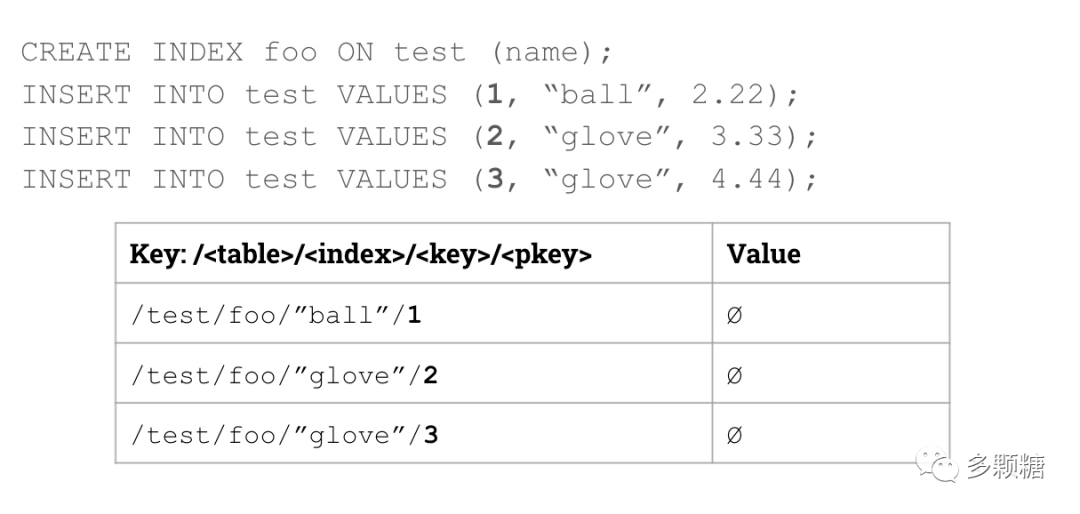Click the CREATE INDEX foo statement line
The image size is (1080, 514).
(x=316, y=52)
